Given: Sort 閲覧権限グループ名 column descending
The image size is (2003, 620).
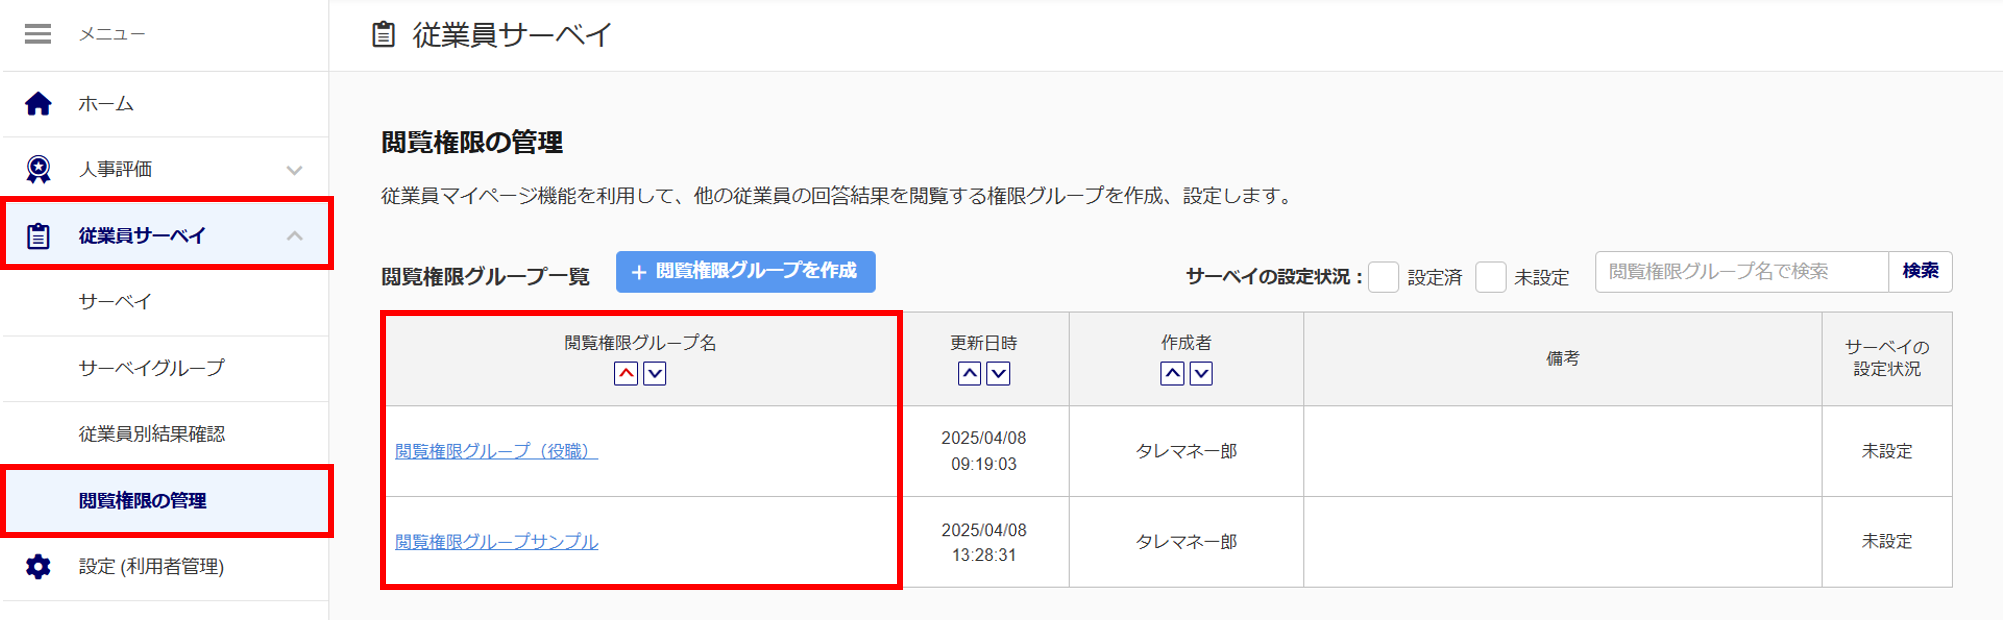Looking at the screenshot, I should pos(655,374).
